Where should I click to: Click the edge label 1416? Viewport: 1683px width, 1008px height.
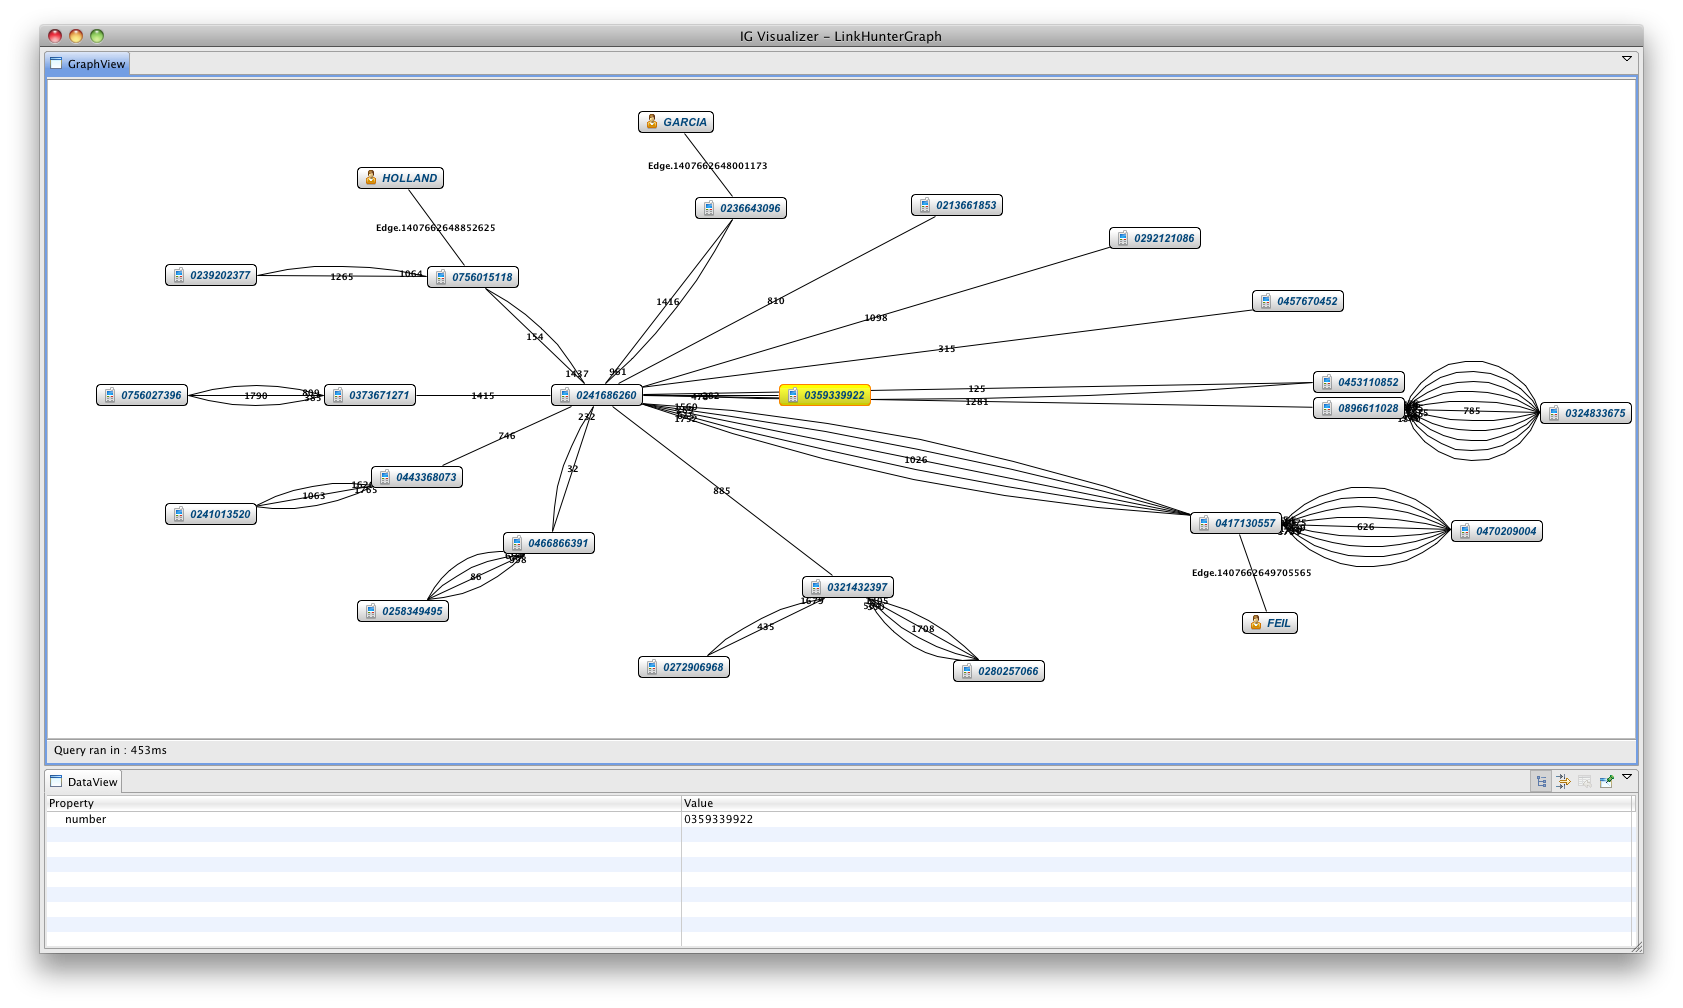pyautogui.click(x=668, y=302)
